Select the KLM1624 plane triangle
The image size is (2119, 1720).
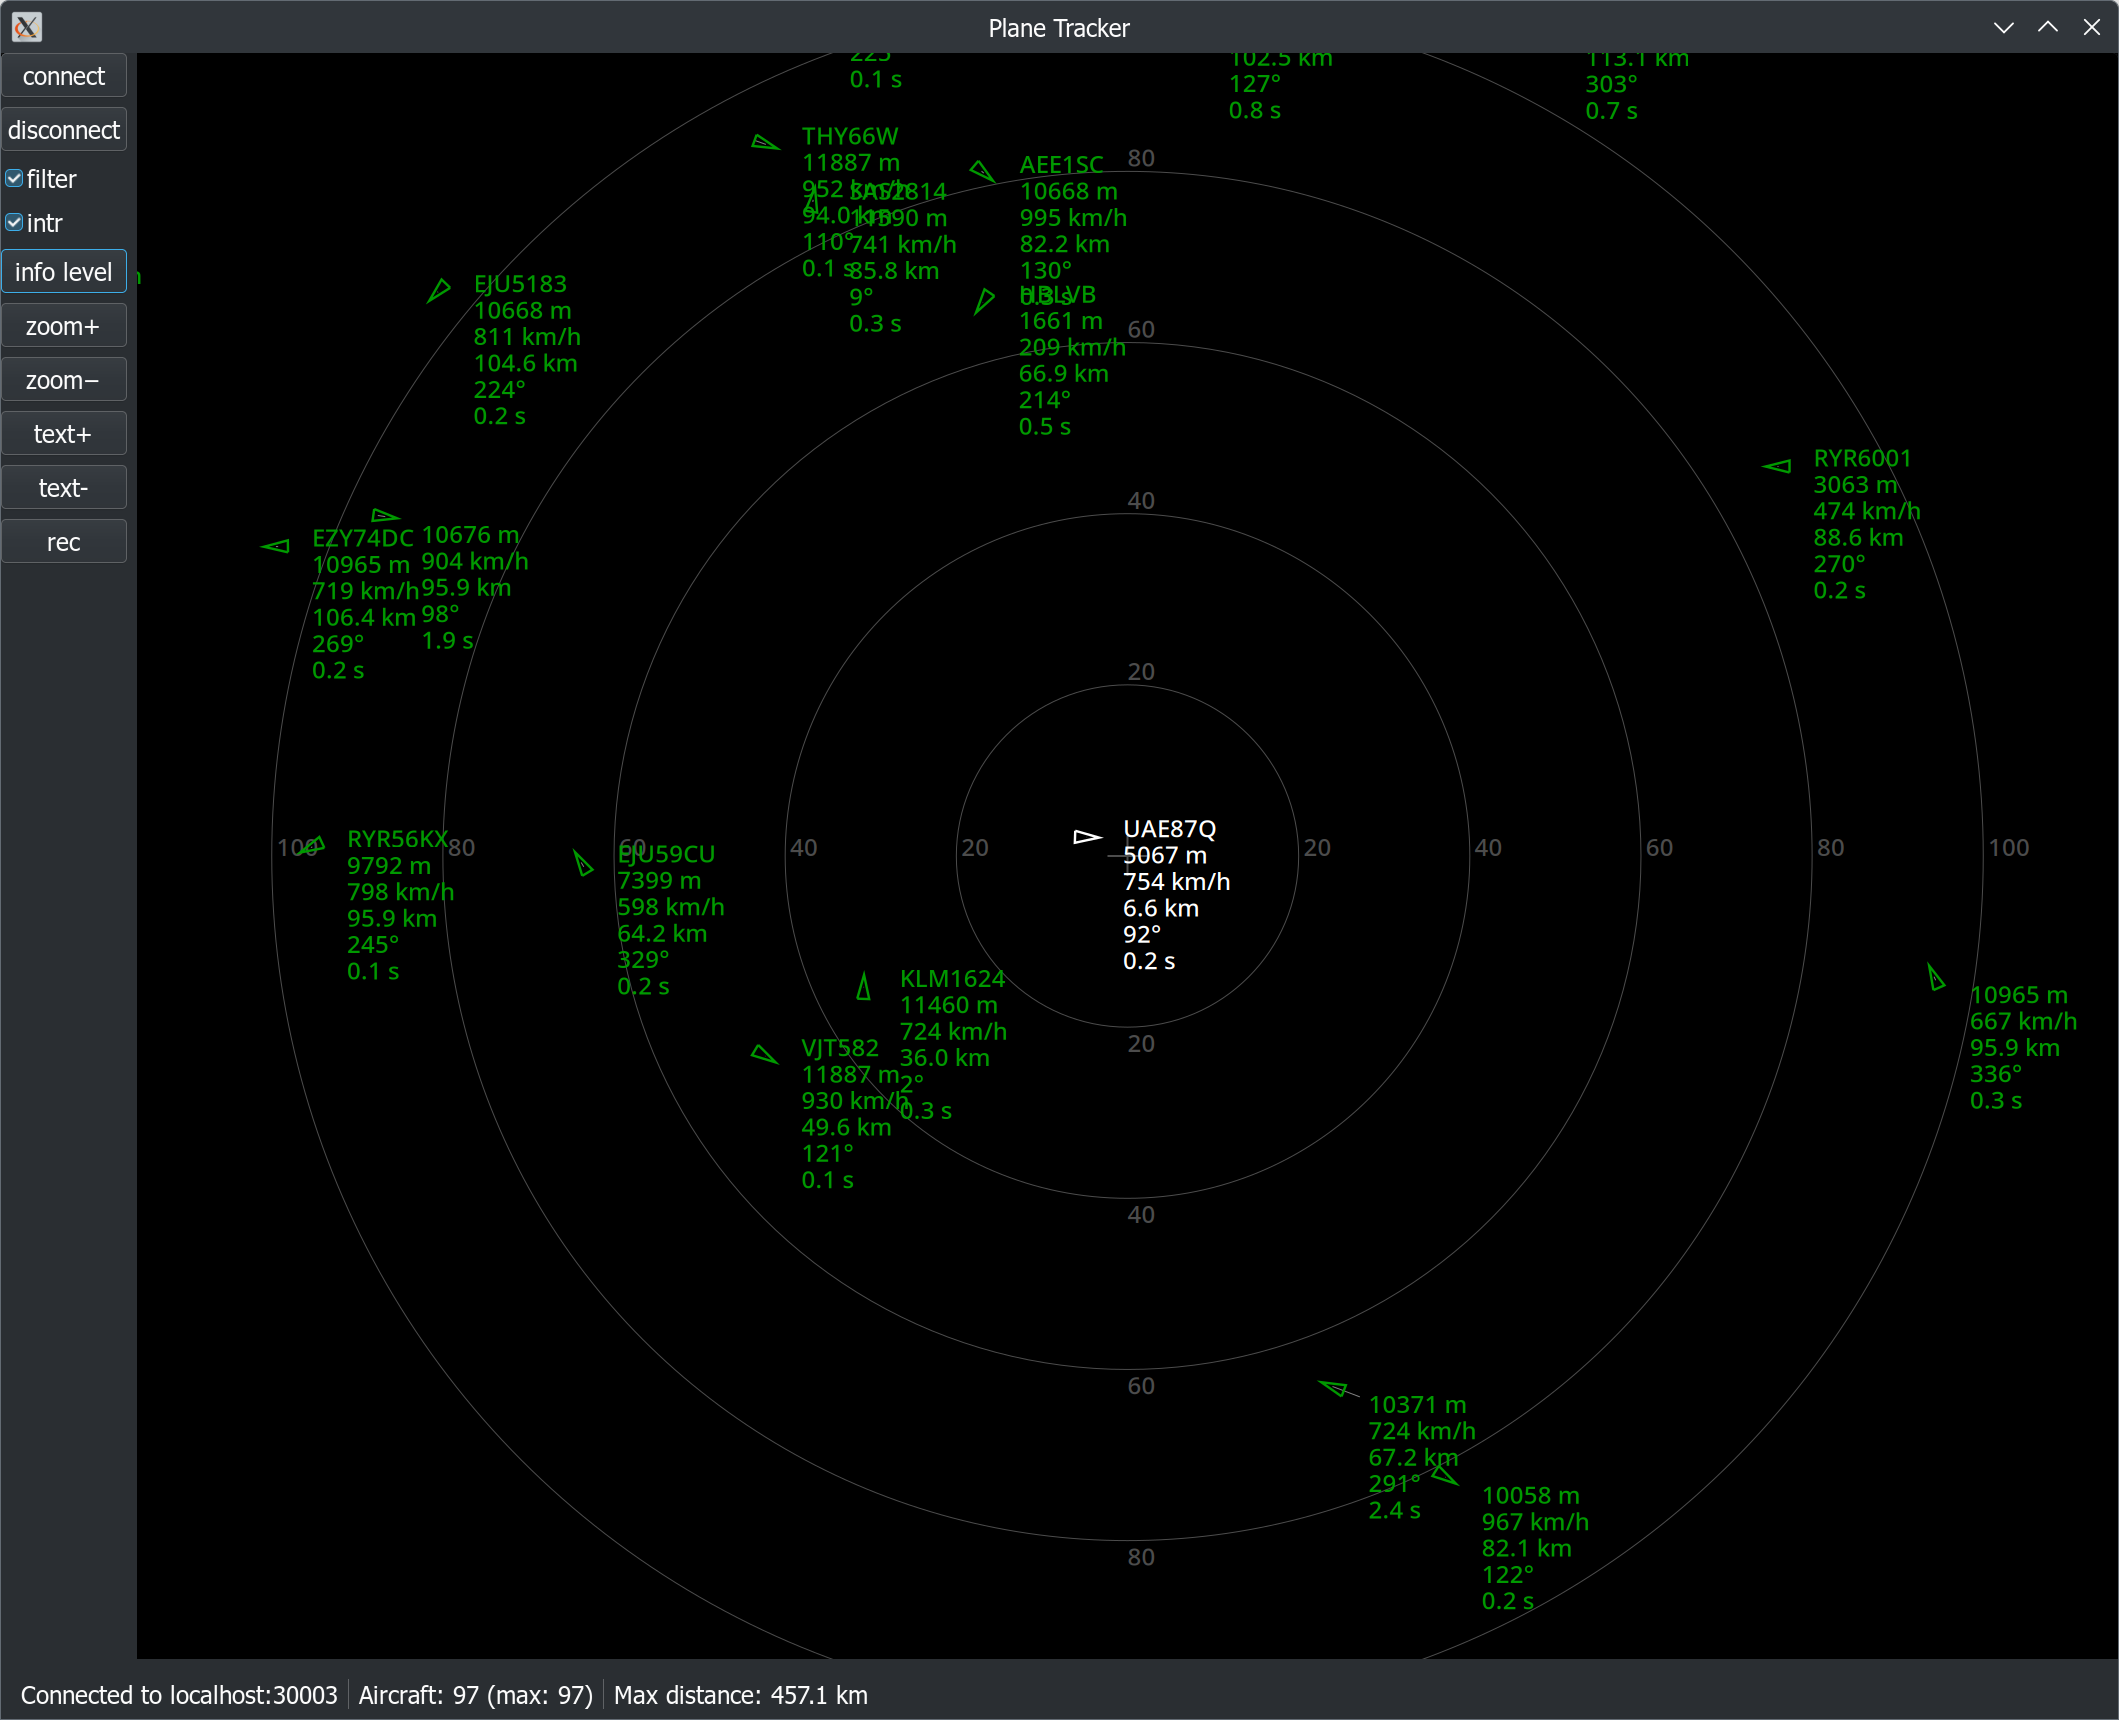pos(864,988)
